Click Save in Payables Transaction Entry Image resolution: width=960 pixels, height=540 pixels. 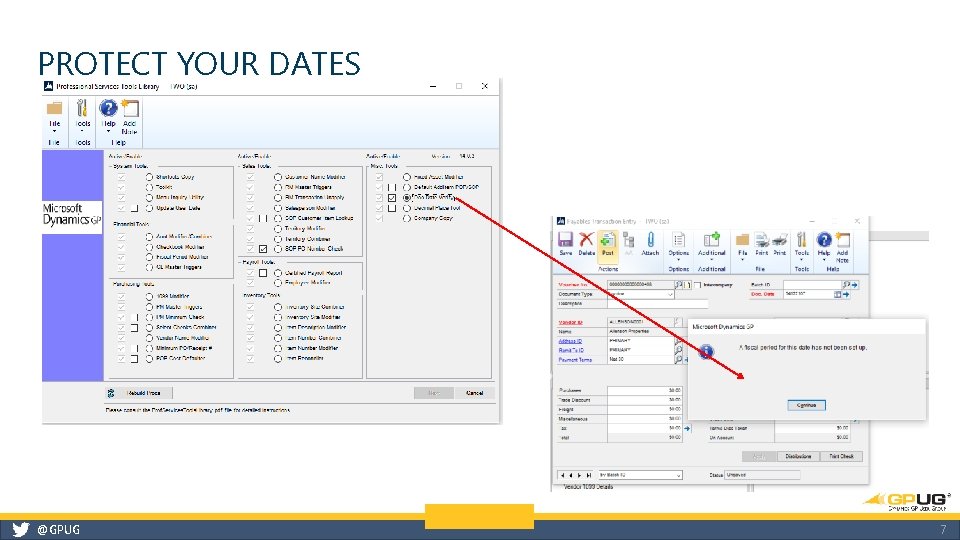[x=566, y=243]
